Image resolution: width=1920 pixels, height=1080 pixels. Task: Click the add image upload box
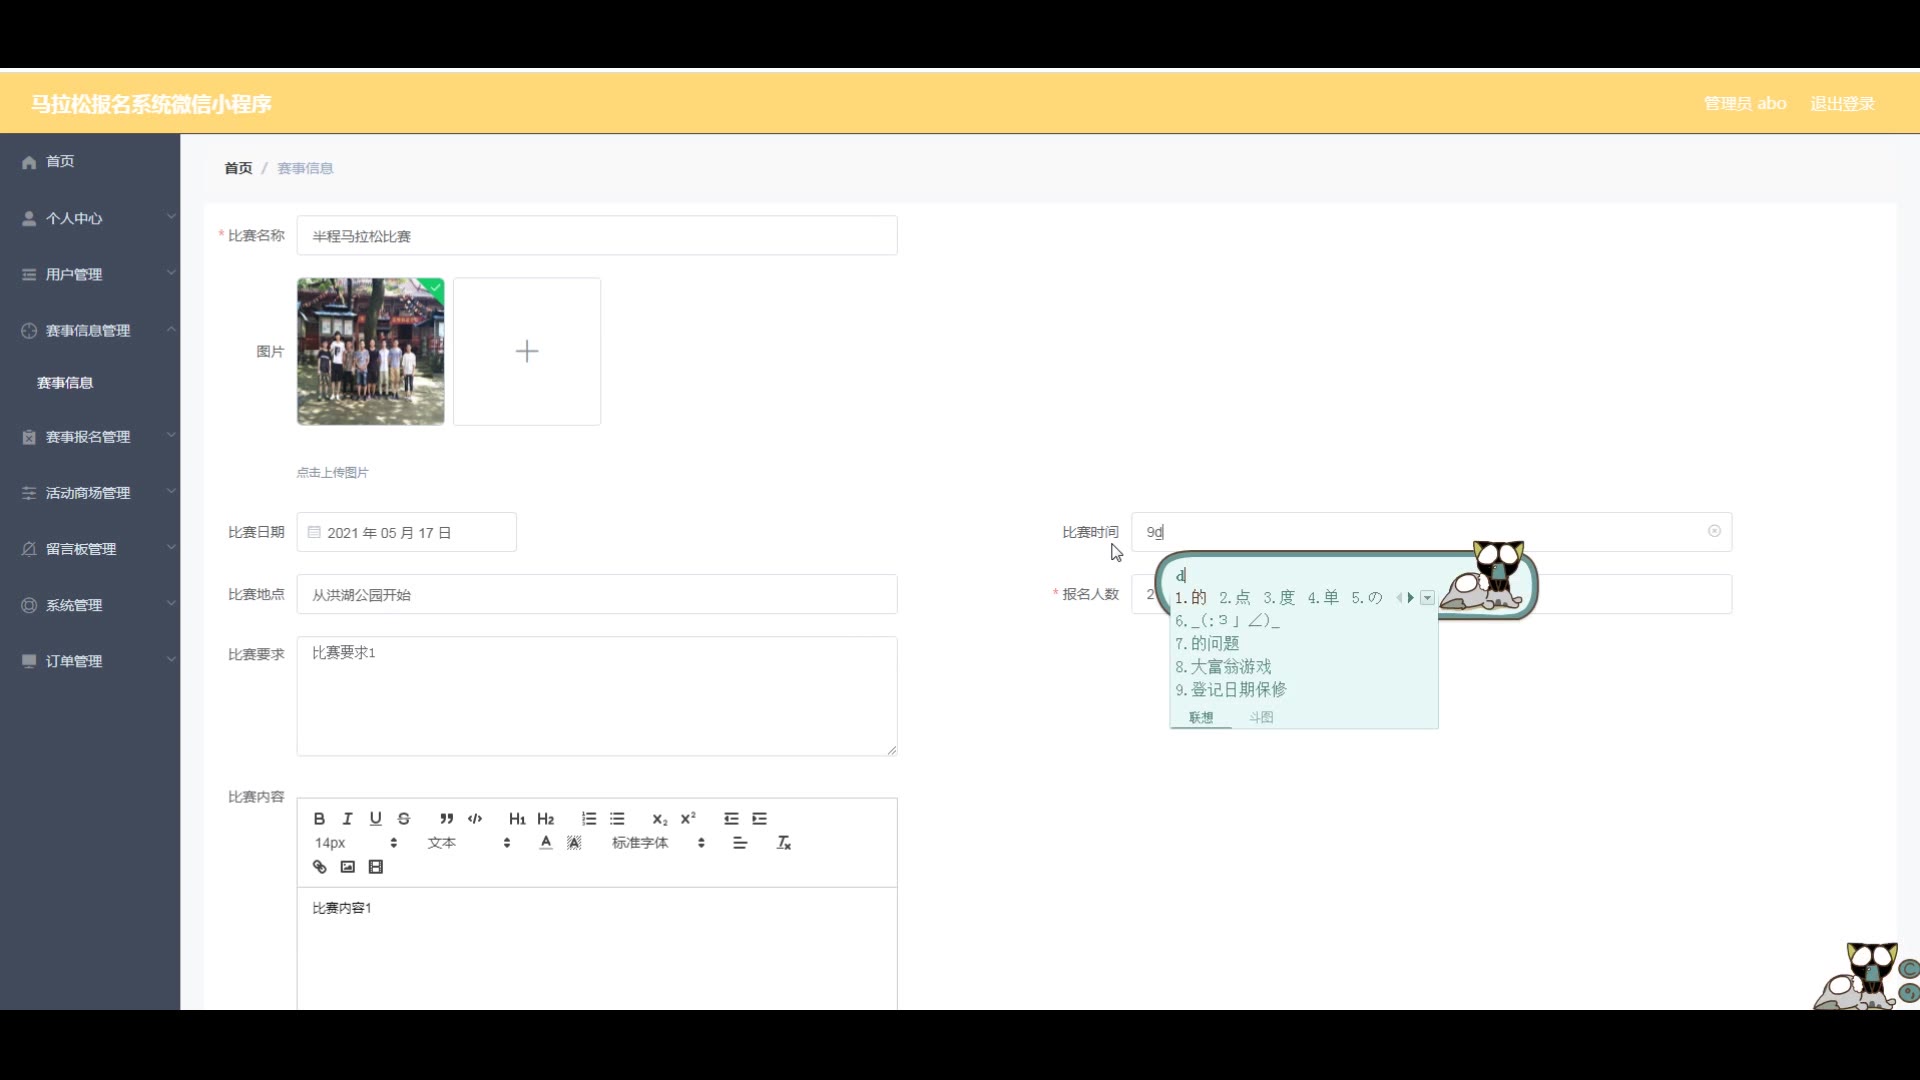coord(527,351)
